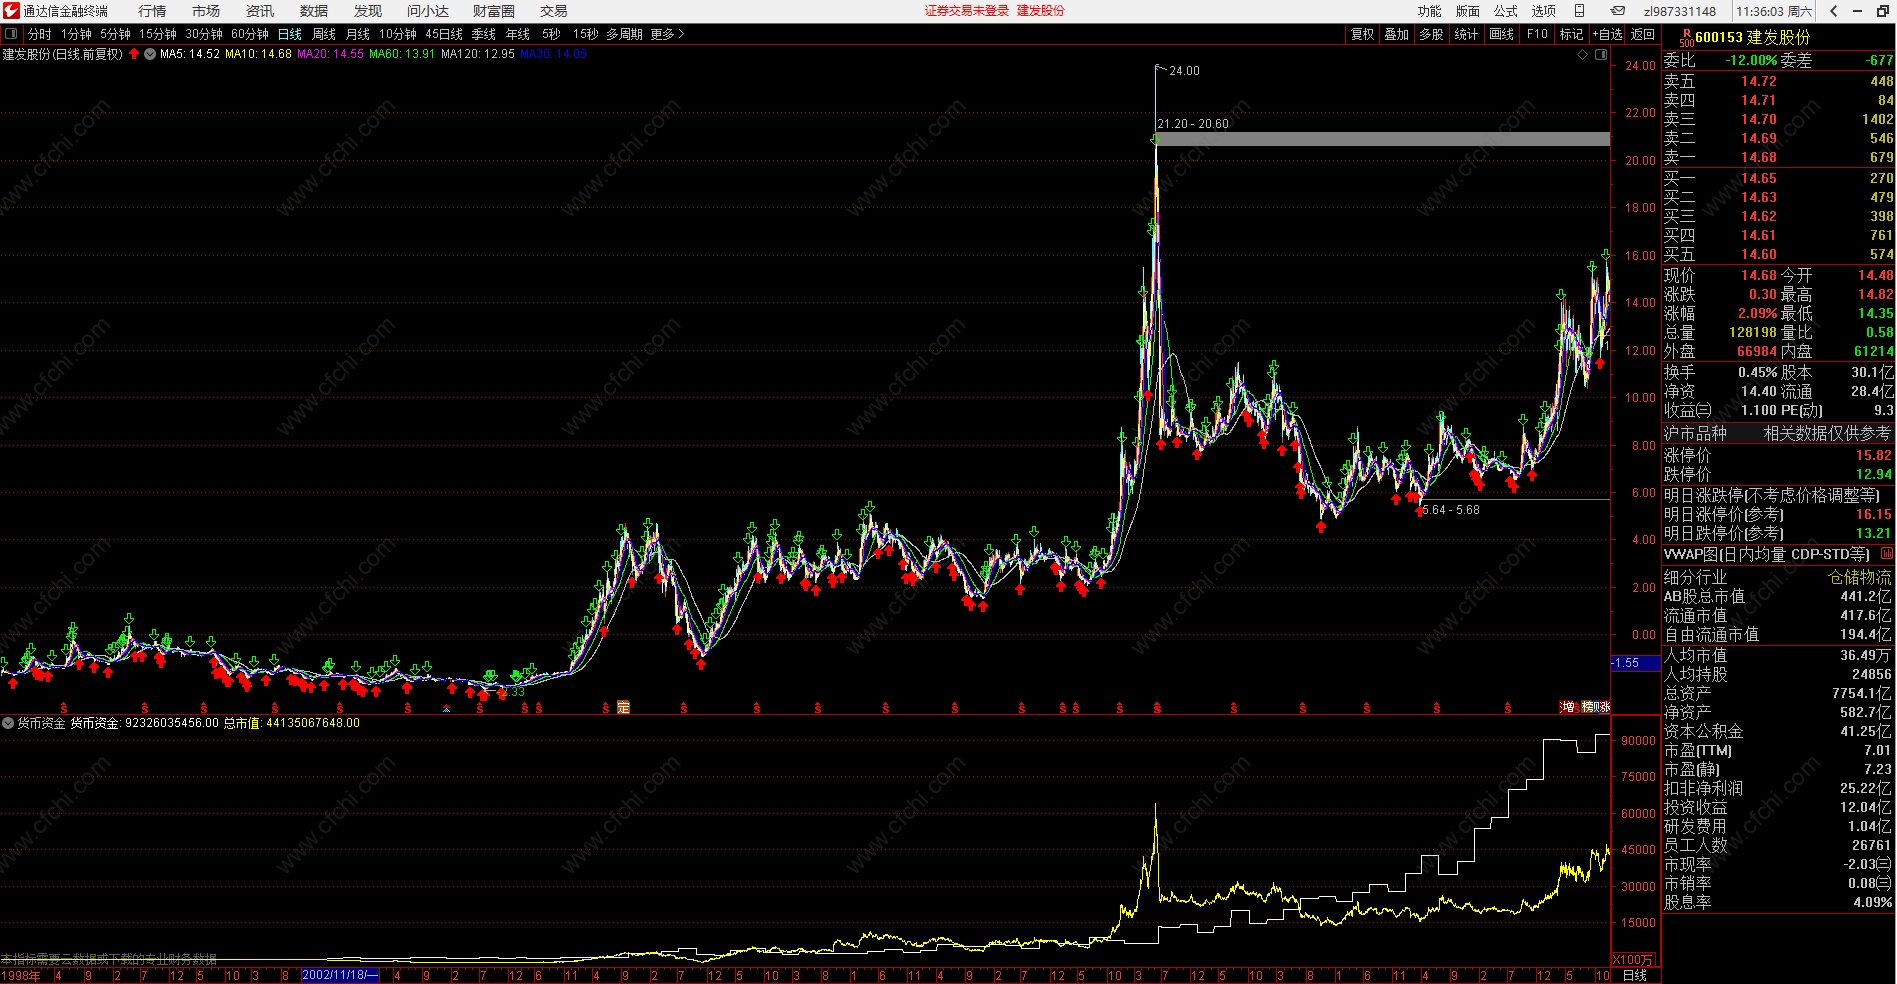Open indicator dropdown circle next to MA5

pos(150,54)
